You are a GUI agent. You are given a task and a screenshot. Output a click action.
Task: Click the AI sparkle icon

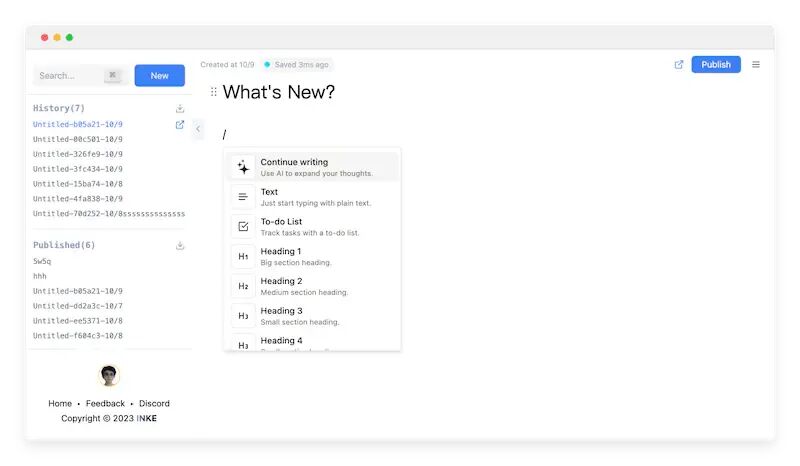pos(243,167)
